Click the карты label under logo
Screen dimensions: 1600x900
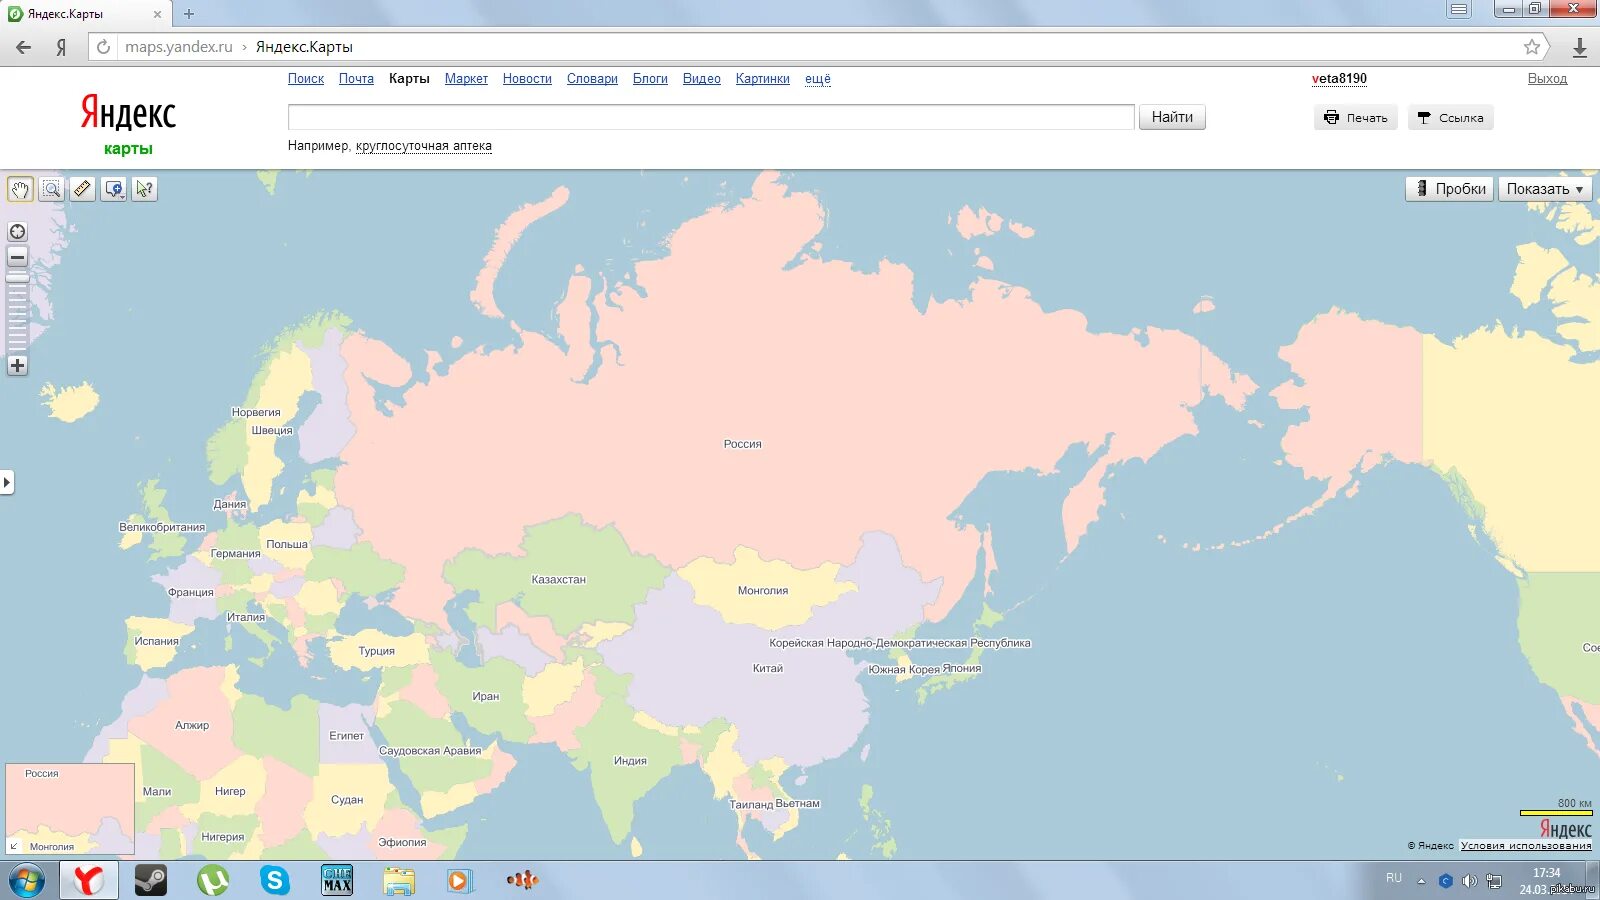pos(128,149)
